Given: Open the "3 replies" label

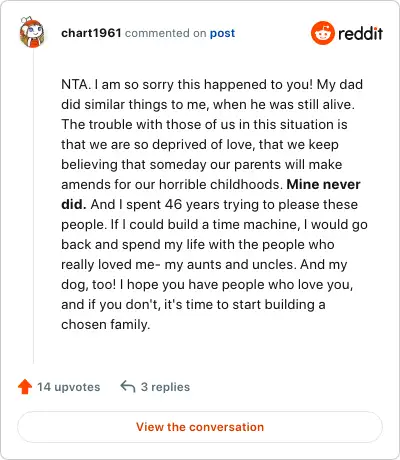Looking at the screenshot, I should (x=165, y=387).
